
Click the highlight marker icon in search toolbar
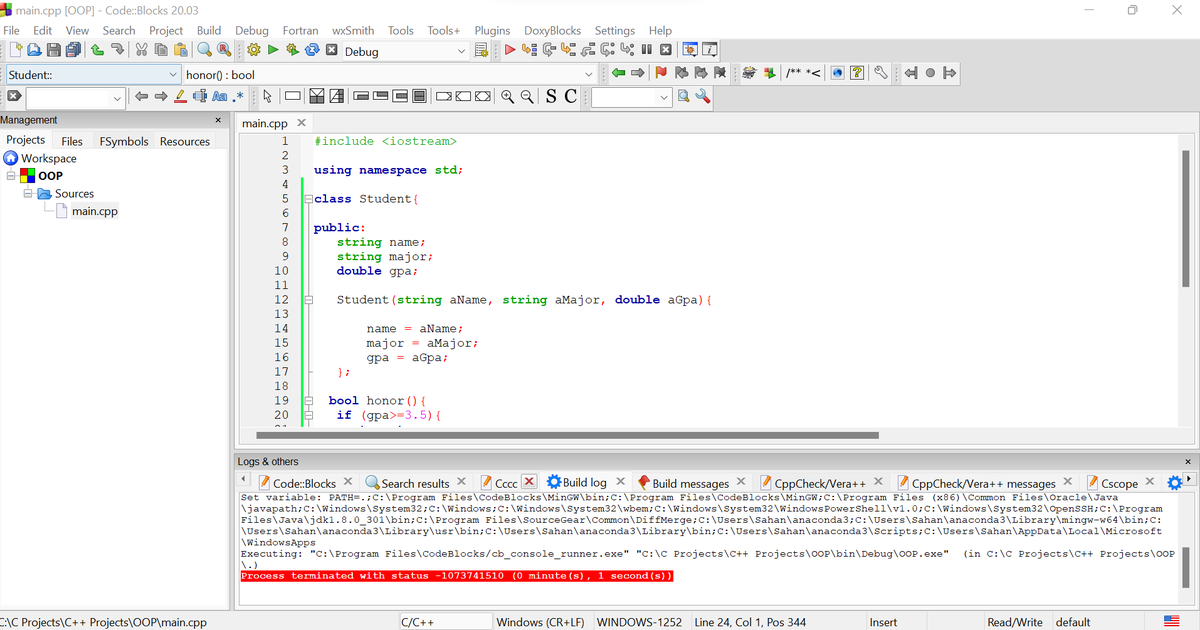pos(180,97)
